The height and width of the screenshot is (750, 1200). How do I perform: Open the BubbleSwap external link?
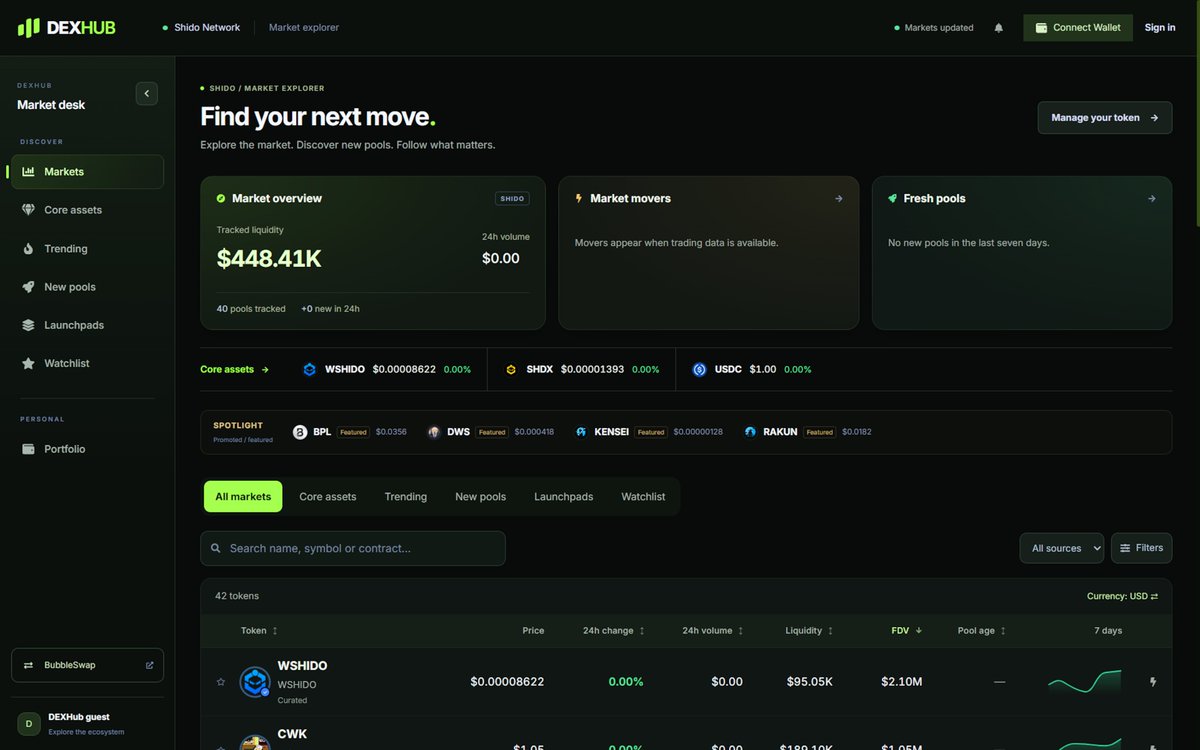point(87,665)
